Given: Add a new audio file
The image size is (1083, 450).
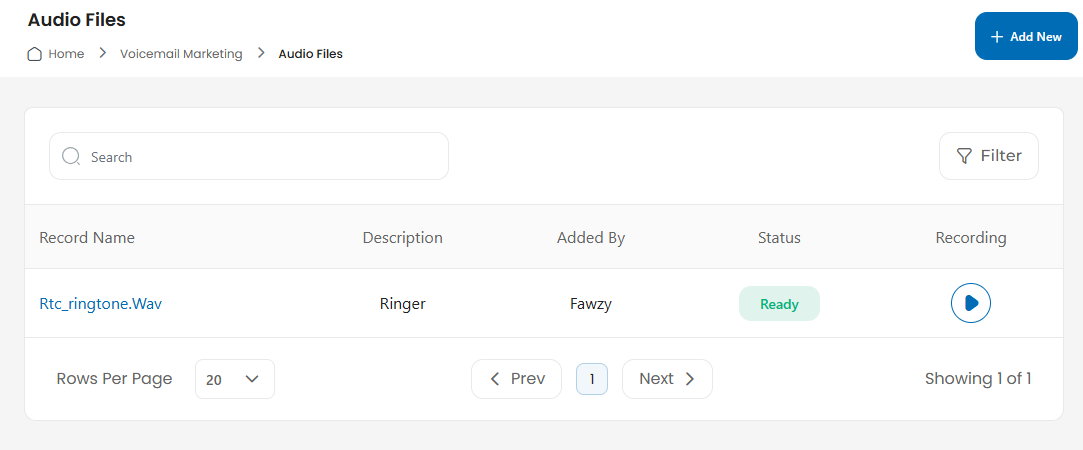Looking at the screenshot, I should coord(1026,36).
